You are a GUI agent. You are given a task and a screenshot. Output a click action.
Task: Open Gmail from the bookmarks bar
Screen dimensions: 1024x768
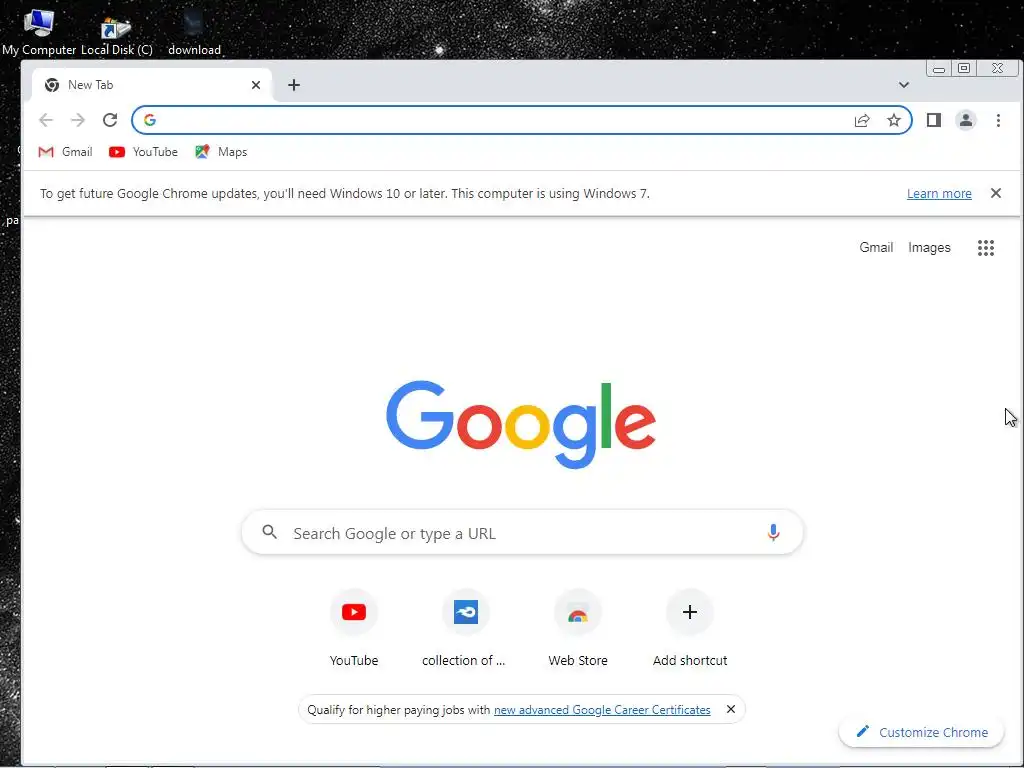[65, 152]
